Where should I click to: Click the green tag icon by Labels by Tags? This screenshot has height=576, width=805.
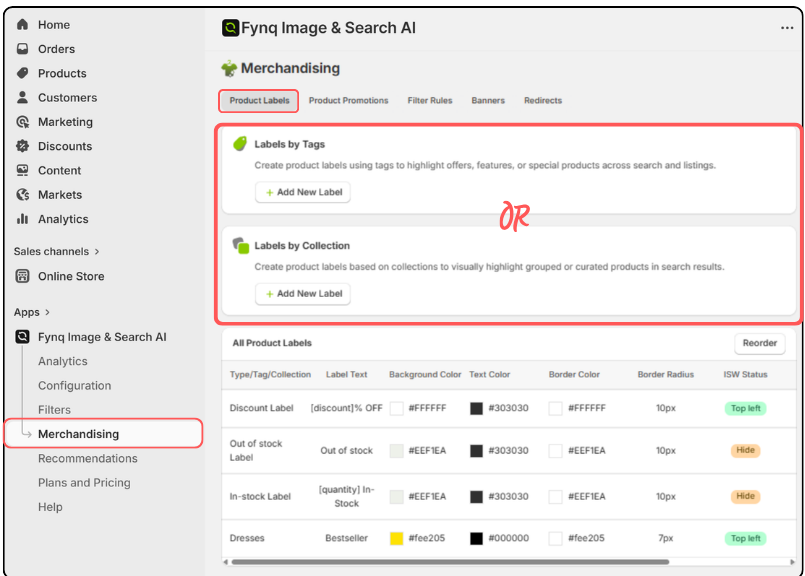pos(240,144)
